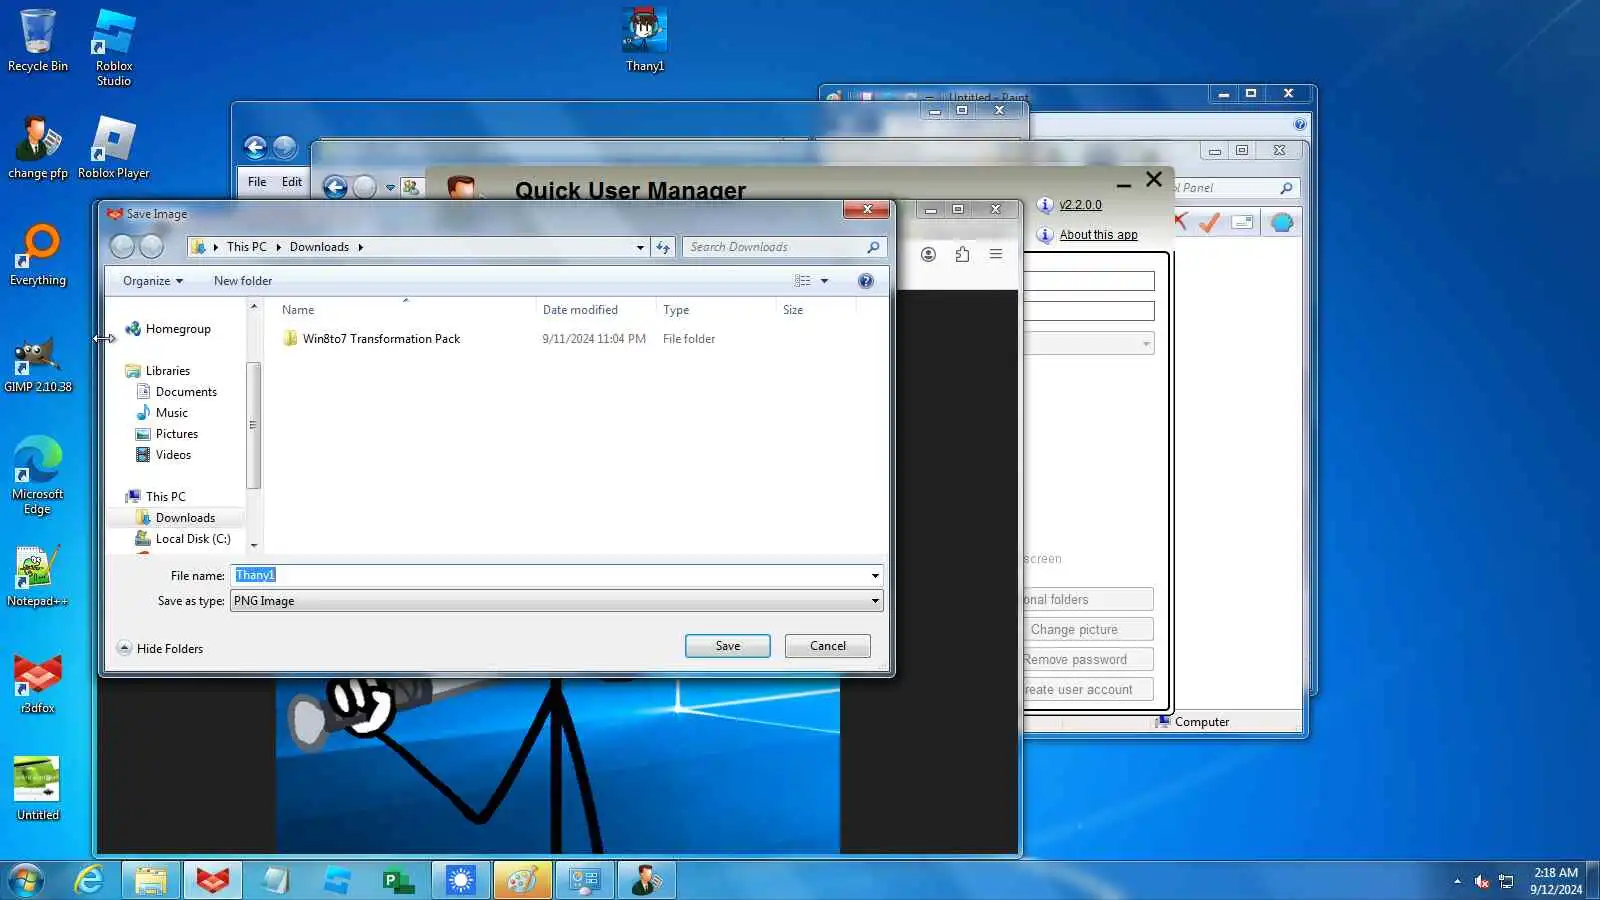Switch to Quick User Manager taskbar icon
This screenshot has height=900, width=1600.
click(647, 880)
